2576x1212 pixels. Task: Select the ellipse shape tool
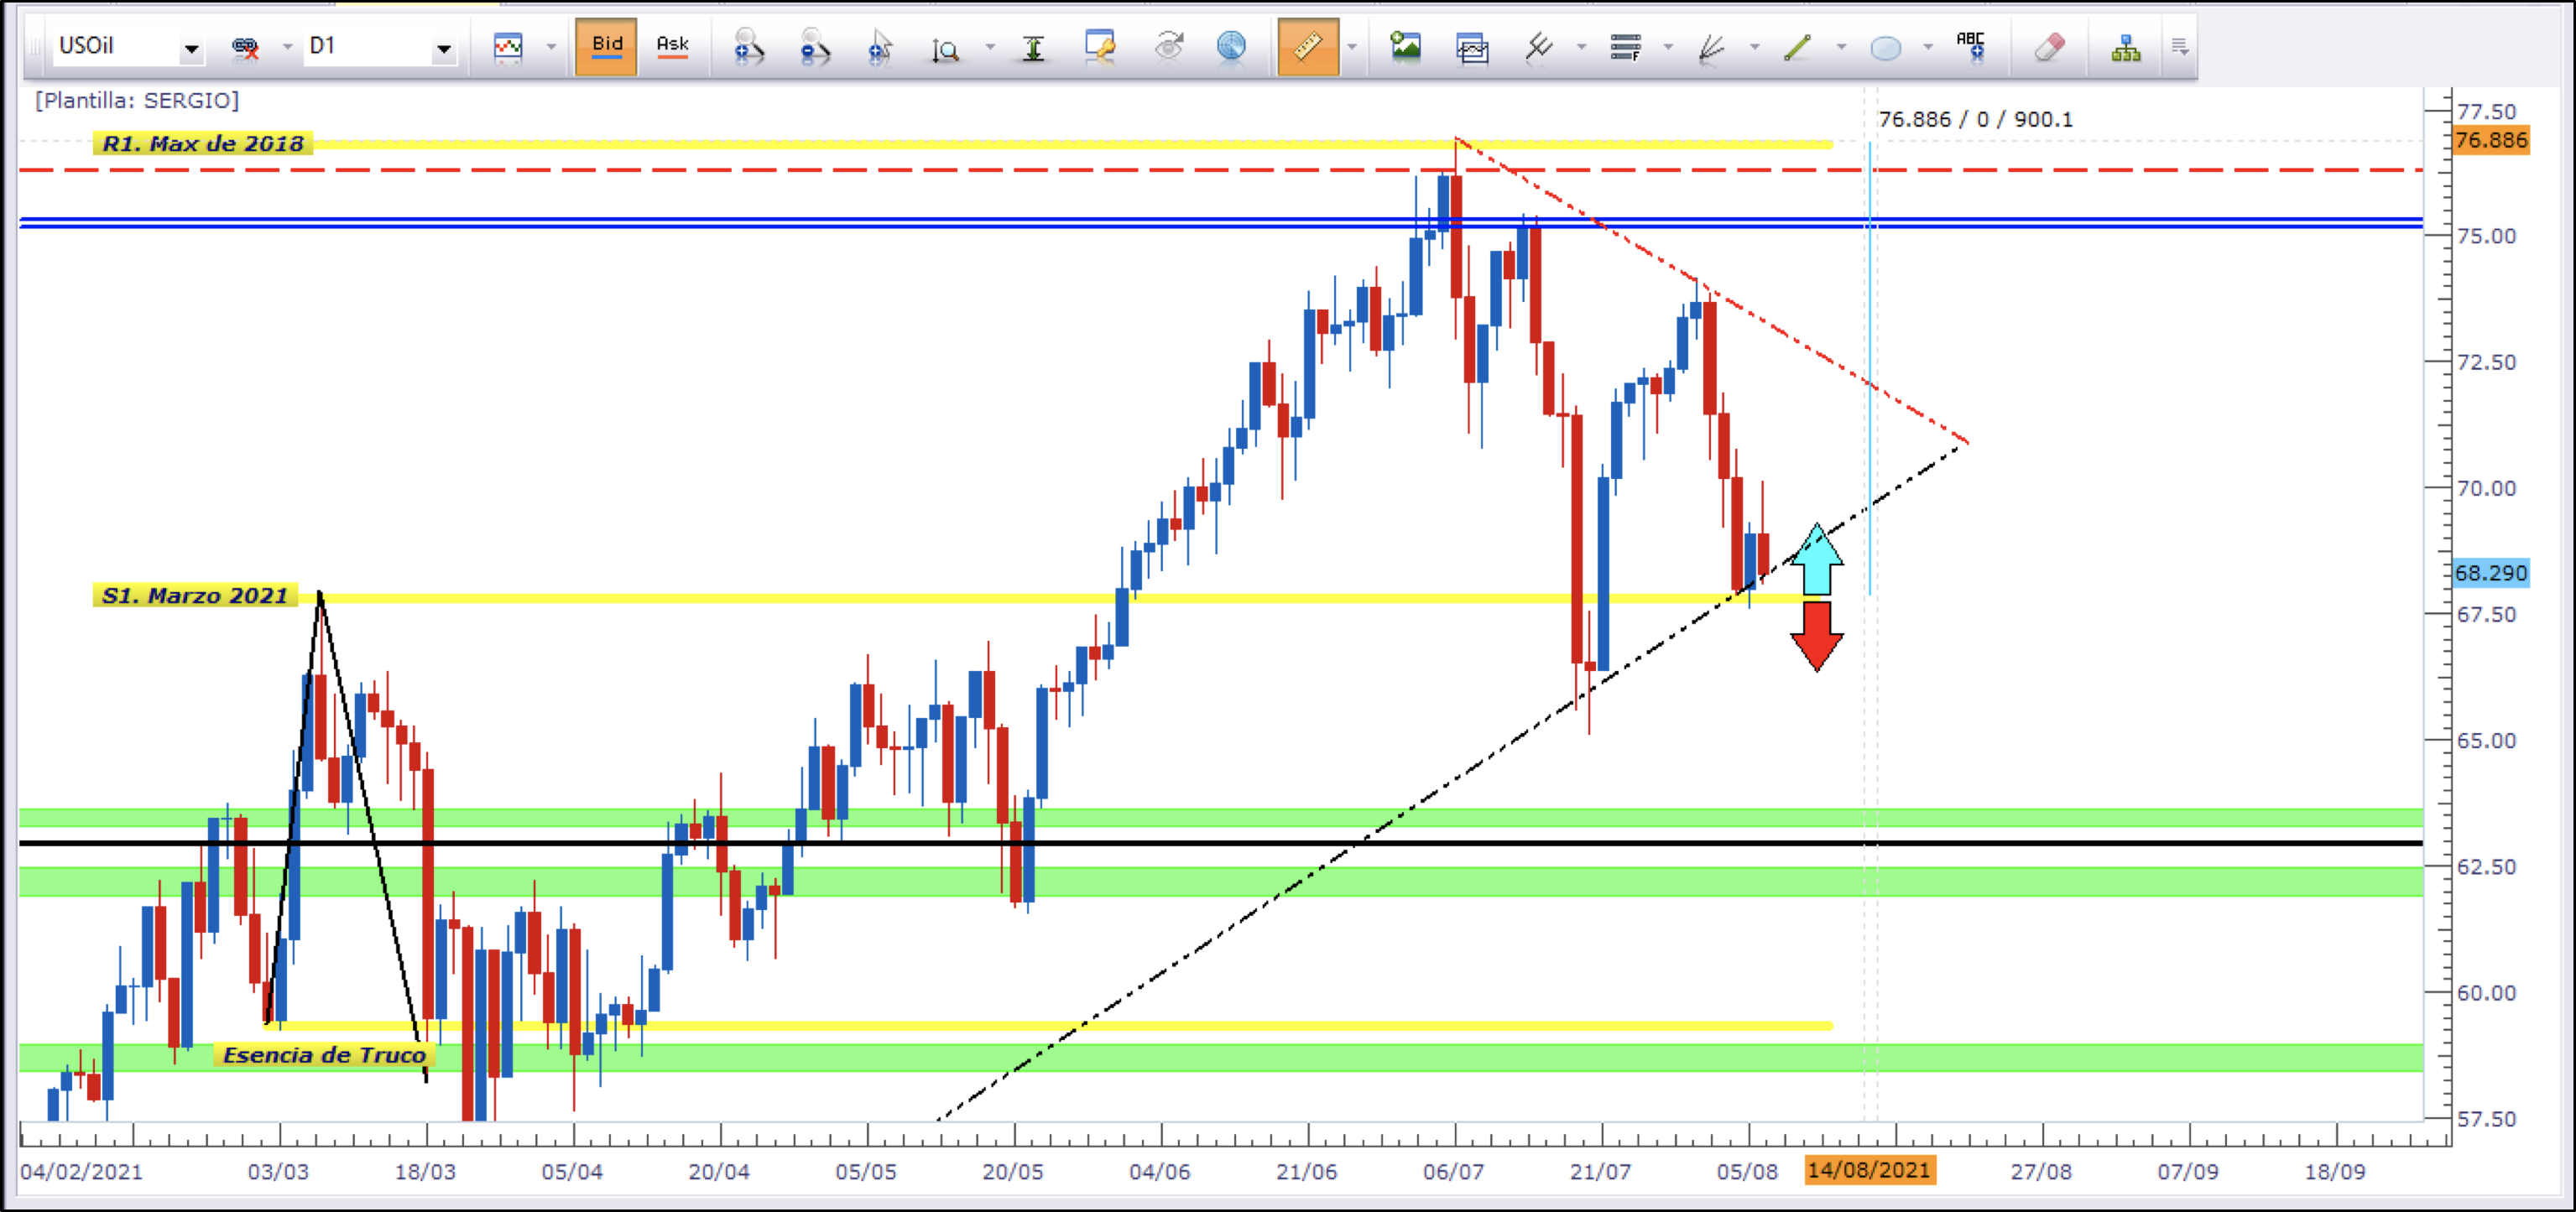1885,47
